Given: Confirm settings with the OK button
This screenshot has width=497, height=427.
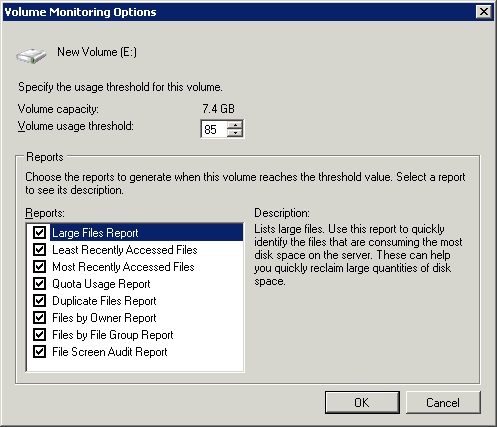Looking at the screenshot, I should (x=362, y=403).
